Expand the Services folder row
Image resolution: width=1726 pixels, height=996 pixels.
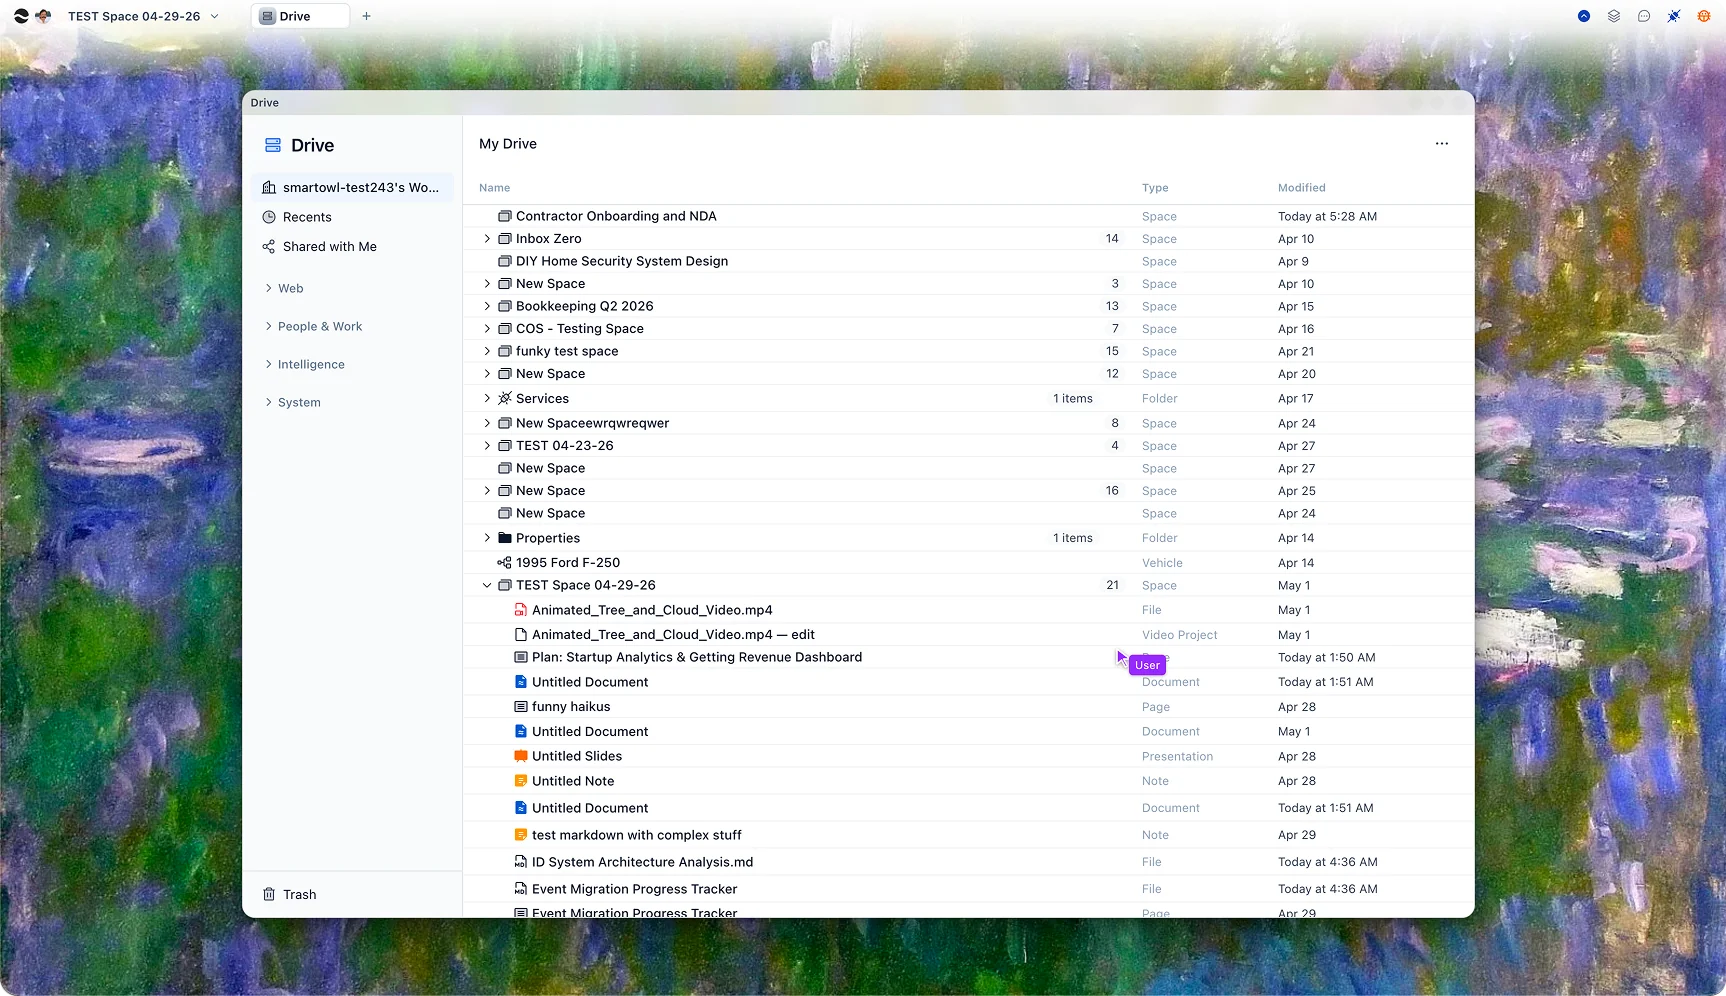coord(487,398)
